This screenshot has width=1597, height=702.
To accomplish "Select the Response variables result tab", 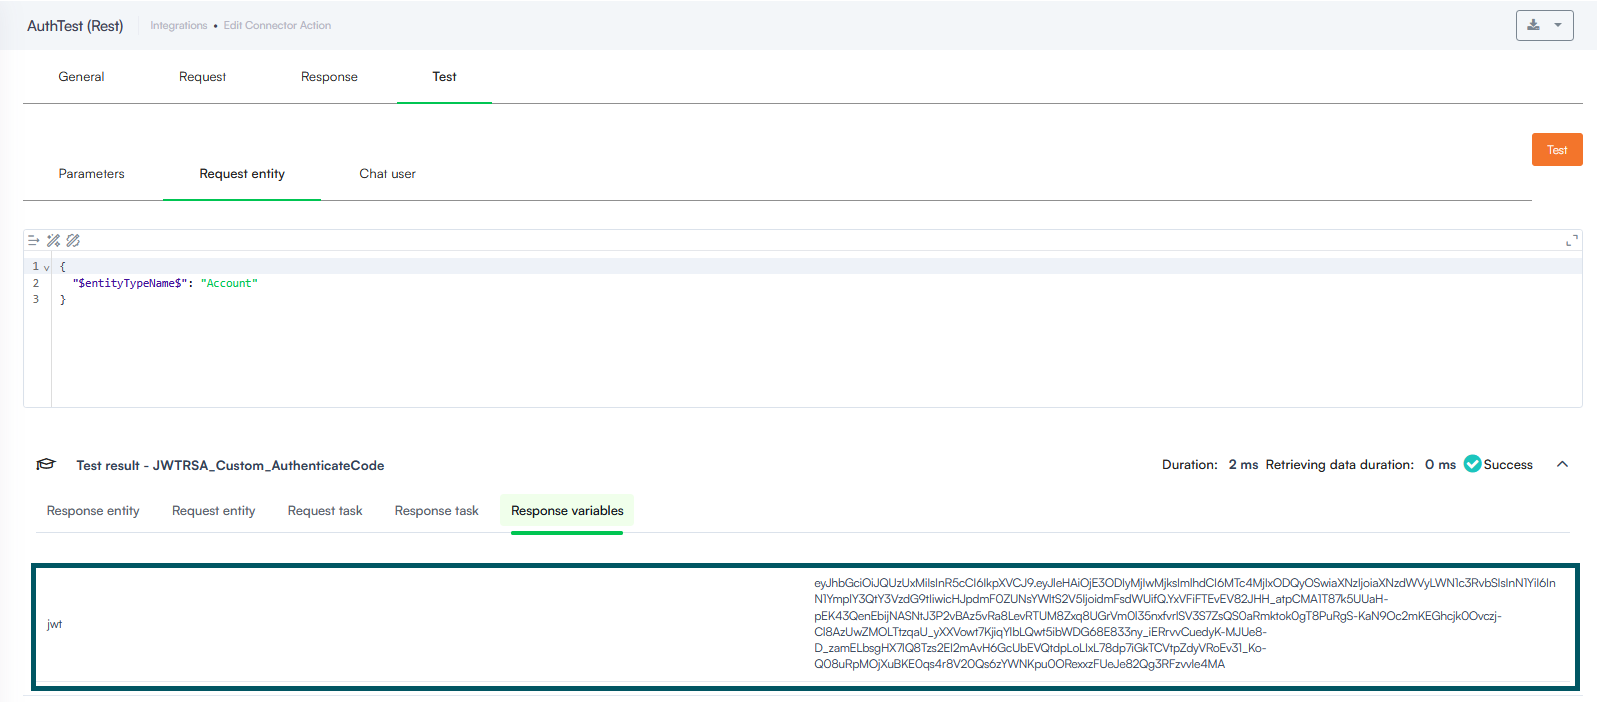I will [x=567, y=511].
